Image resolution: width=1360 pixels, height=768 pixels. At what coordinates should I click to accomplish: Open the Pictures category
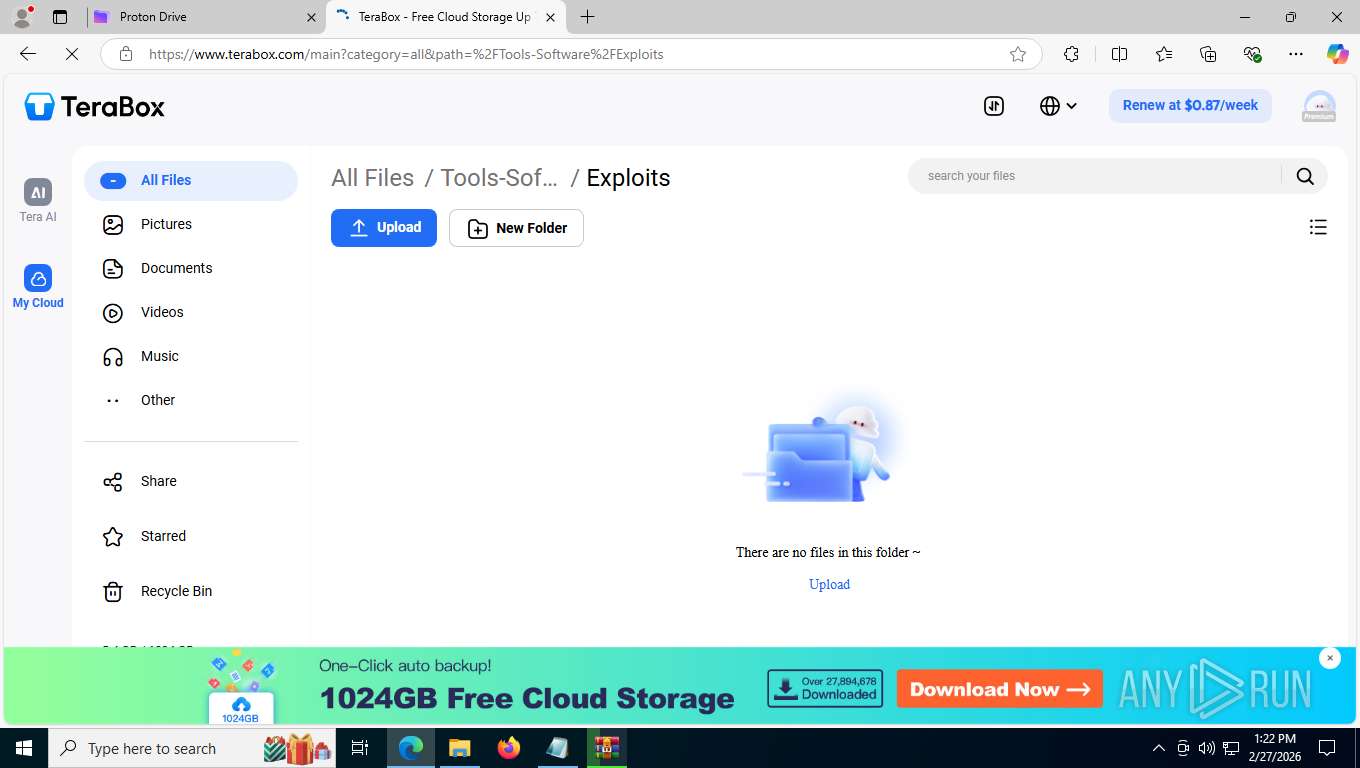tap(191, 224)
